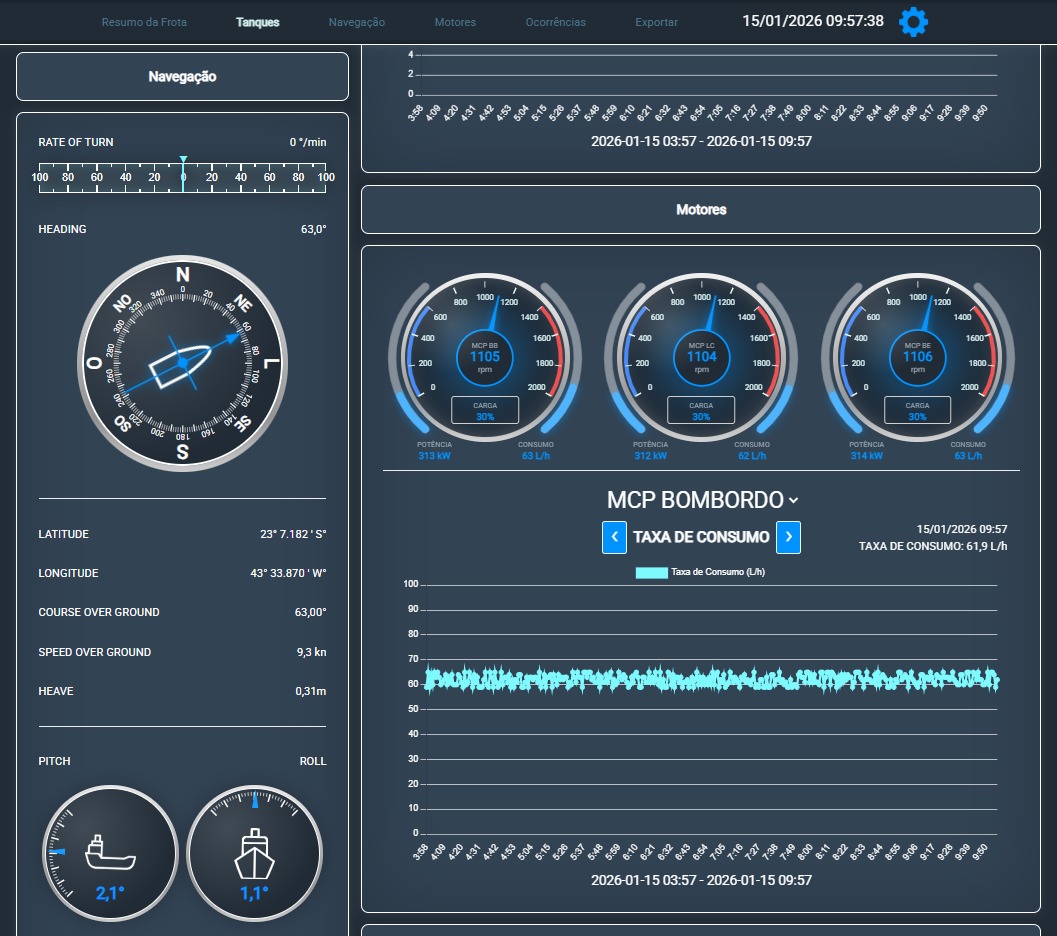This screenshot has width=1057, height=936.
Task: Click the pitch ship gauge icon
Action: (x=110, y=851)
